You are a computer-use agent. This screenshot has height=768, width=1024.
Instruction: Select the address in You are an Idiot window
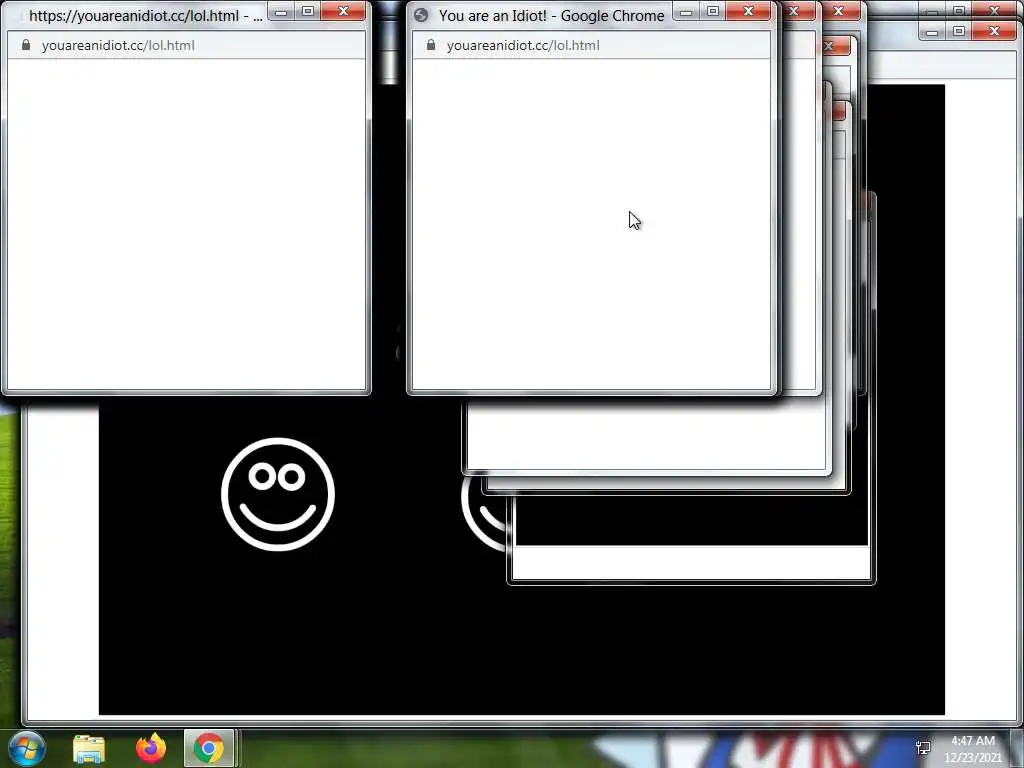523,45
